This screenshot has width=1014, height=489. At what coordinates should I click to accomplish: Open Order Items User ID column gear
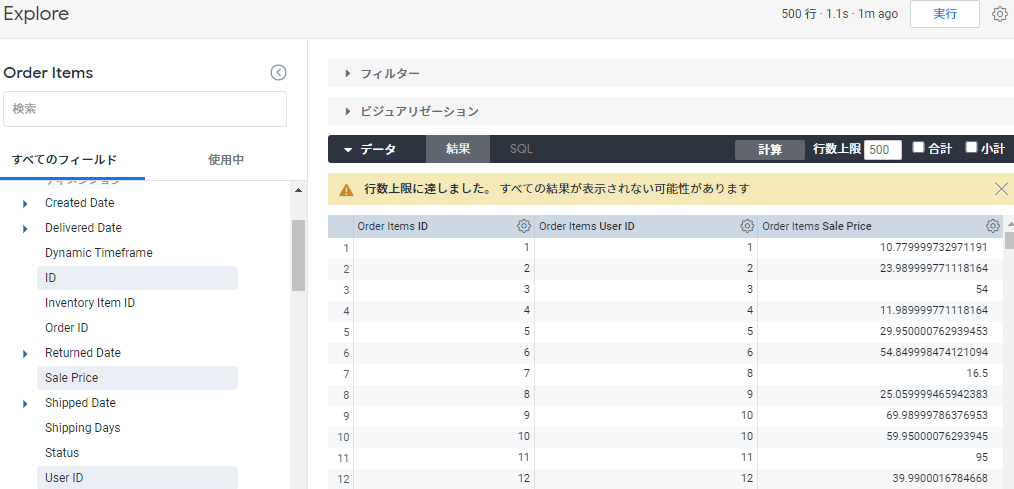point(747,226)
